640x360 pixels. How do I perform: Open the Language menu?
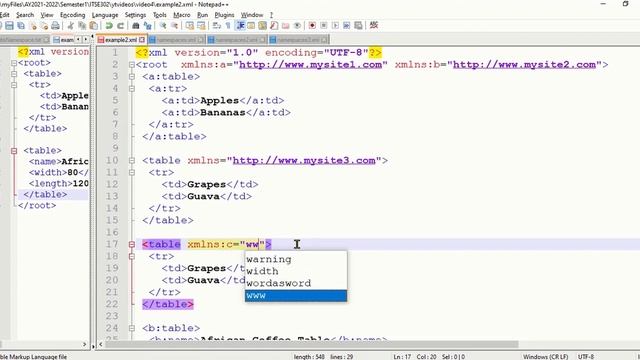tap(105, 15)
